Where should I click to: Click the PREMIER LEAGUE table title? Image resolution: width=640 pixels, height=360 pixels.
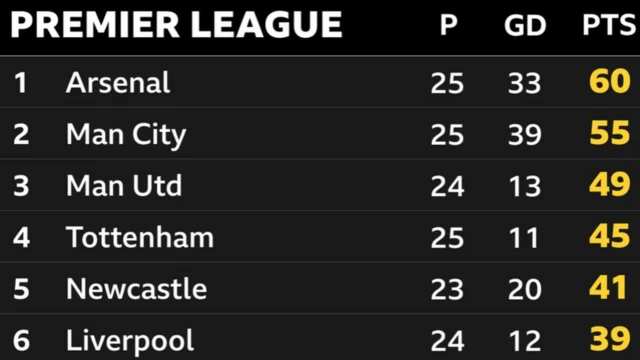pos(176,25)
